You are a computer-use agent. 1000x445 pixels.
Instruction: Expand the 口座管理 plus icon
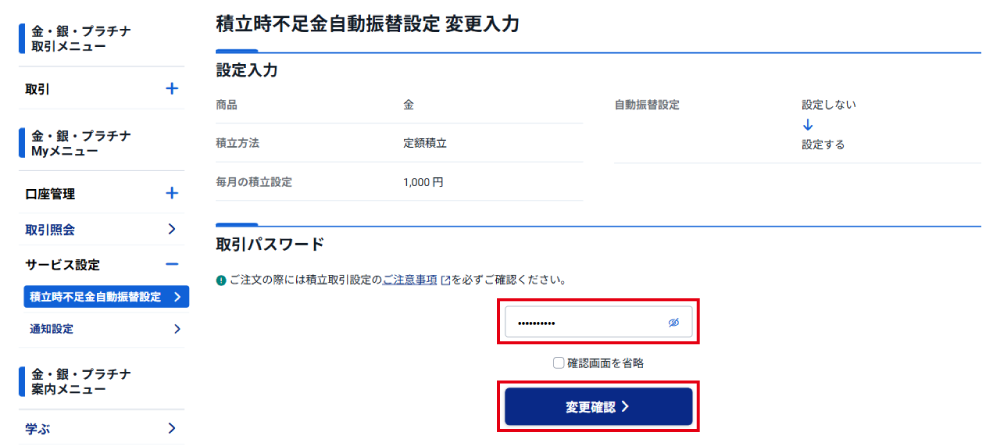click(x=172, y=194)
